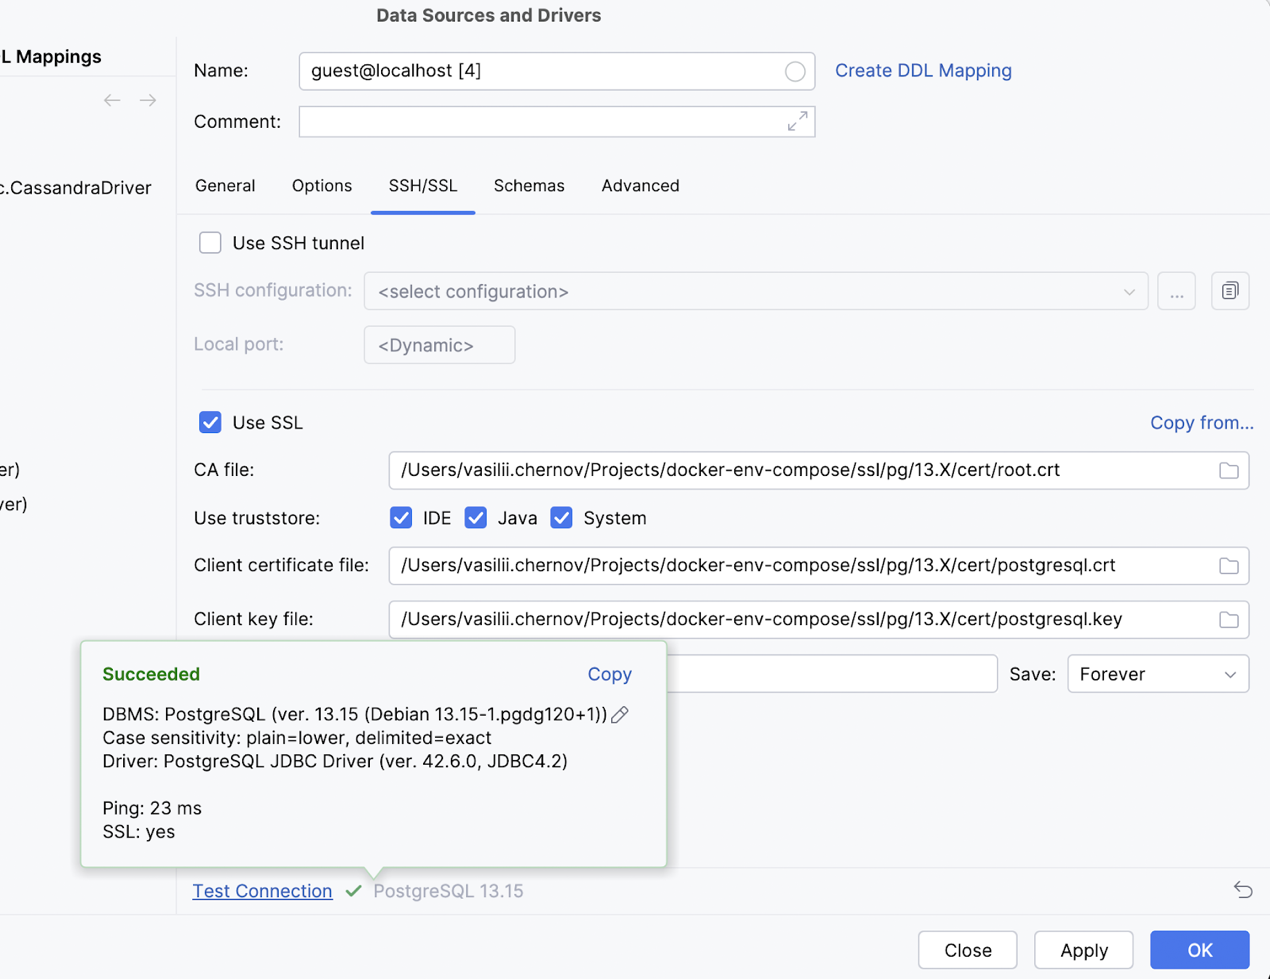Viewport: 1270px width, 979px height.
Task: Click the Succeeded heading in popup
Action: [x=151, y=674]
